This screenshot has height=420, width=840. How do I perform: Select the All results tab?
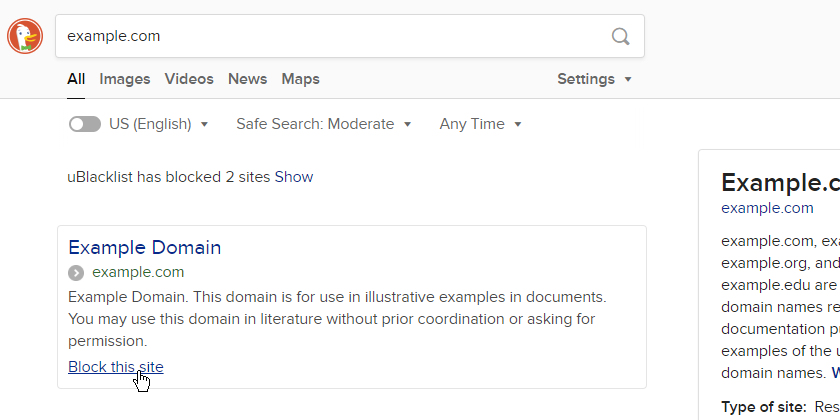[76, 79]
